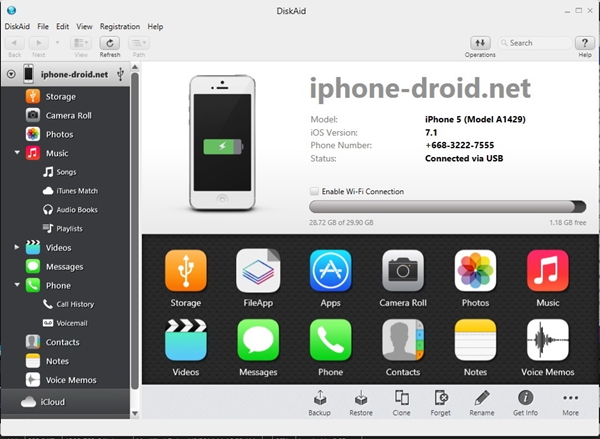Open the Edit menu

[x=62, y=26]
